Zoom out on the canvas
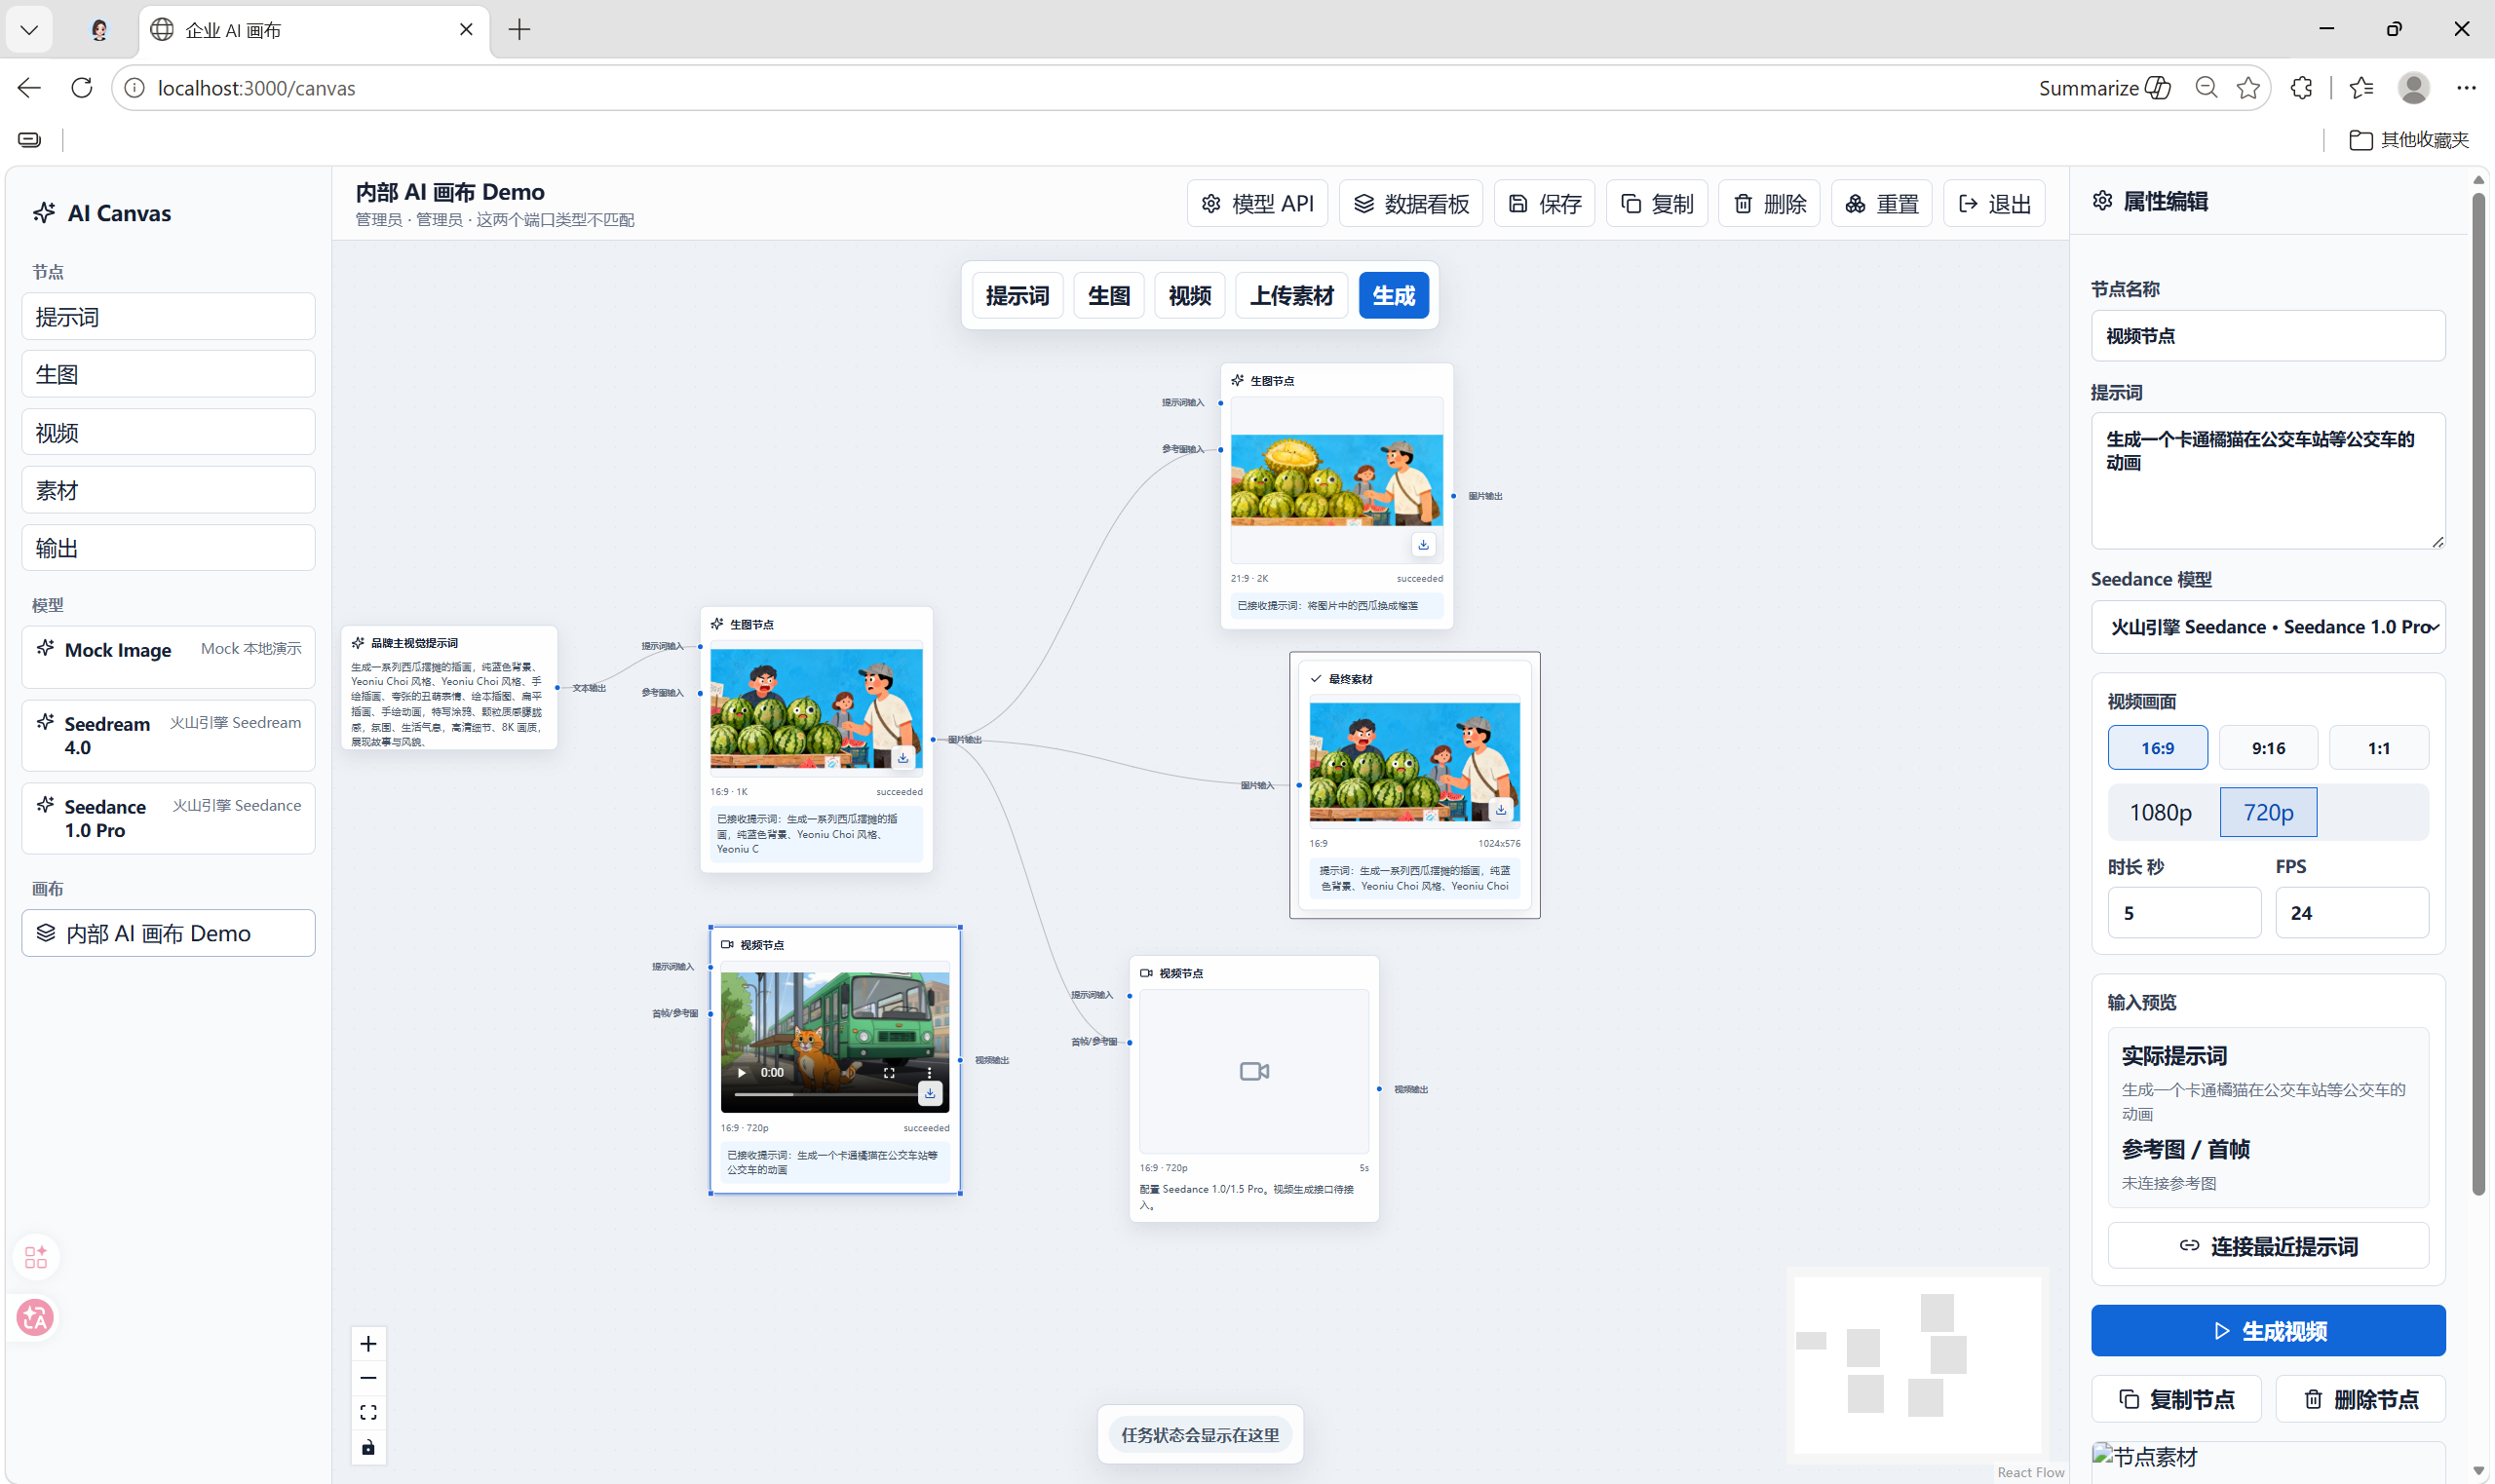The width and height of the screenshot is (2495, 1484). [368, 1378]
